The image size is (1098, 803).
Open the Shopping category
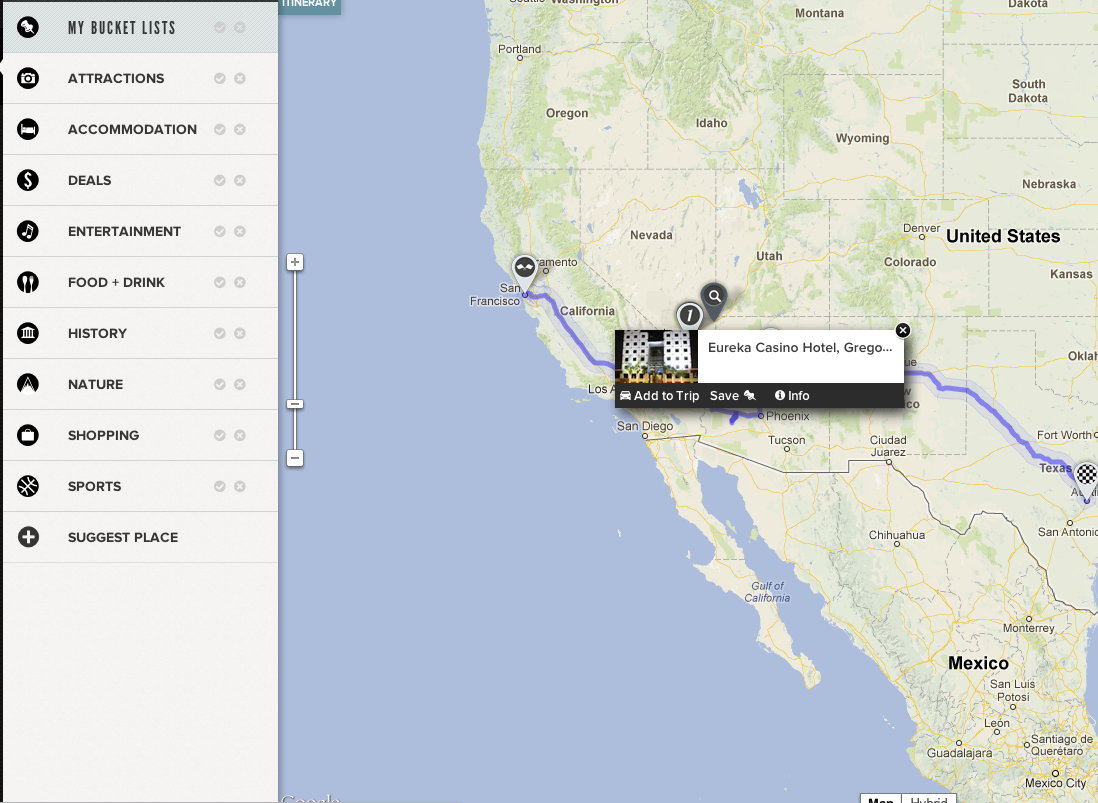[141, 435]
